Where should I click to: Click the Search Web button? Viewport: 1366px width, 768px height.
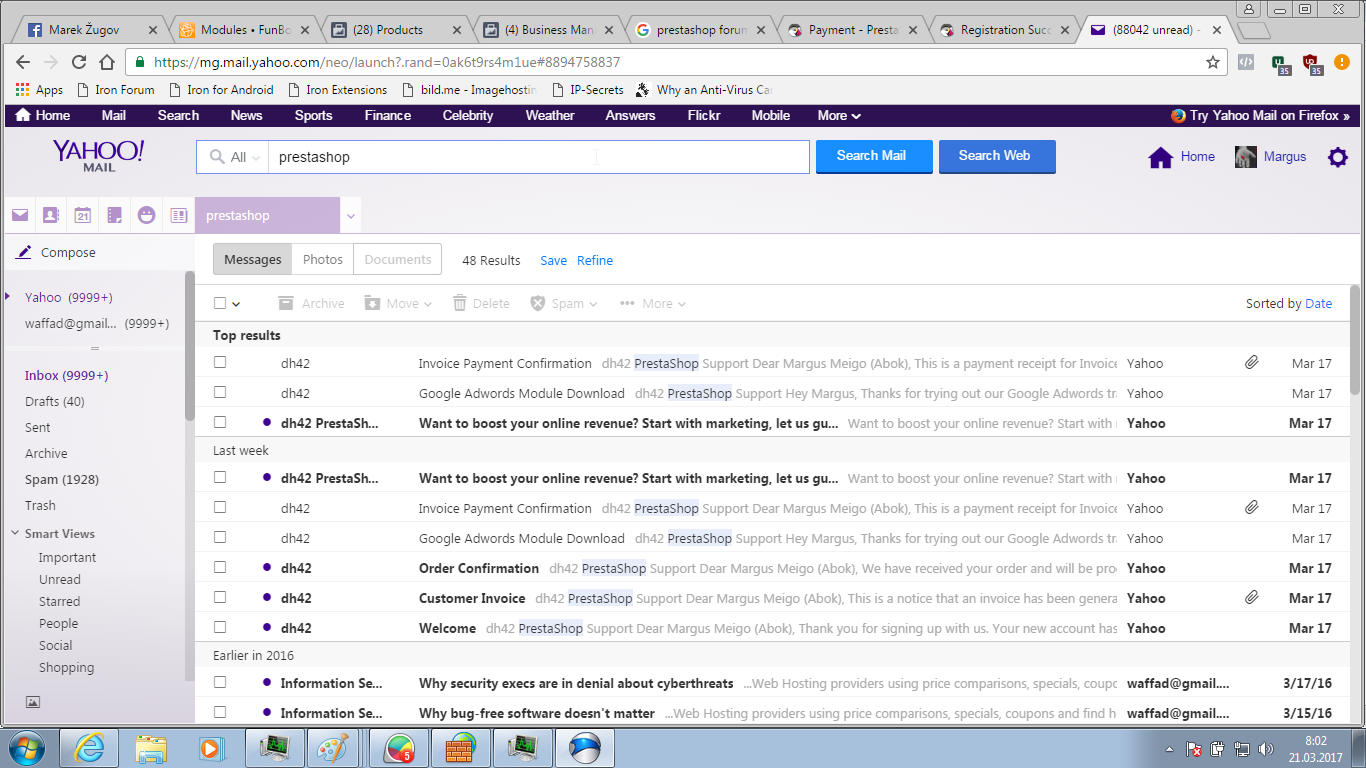997,156
